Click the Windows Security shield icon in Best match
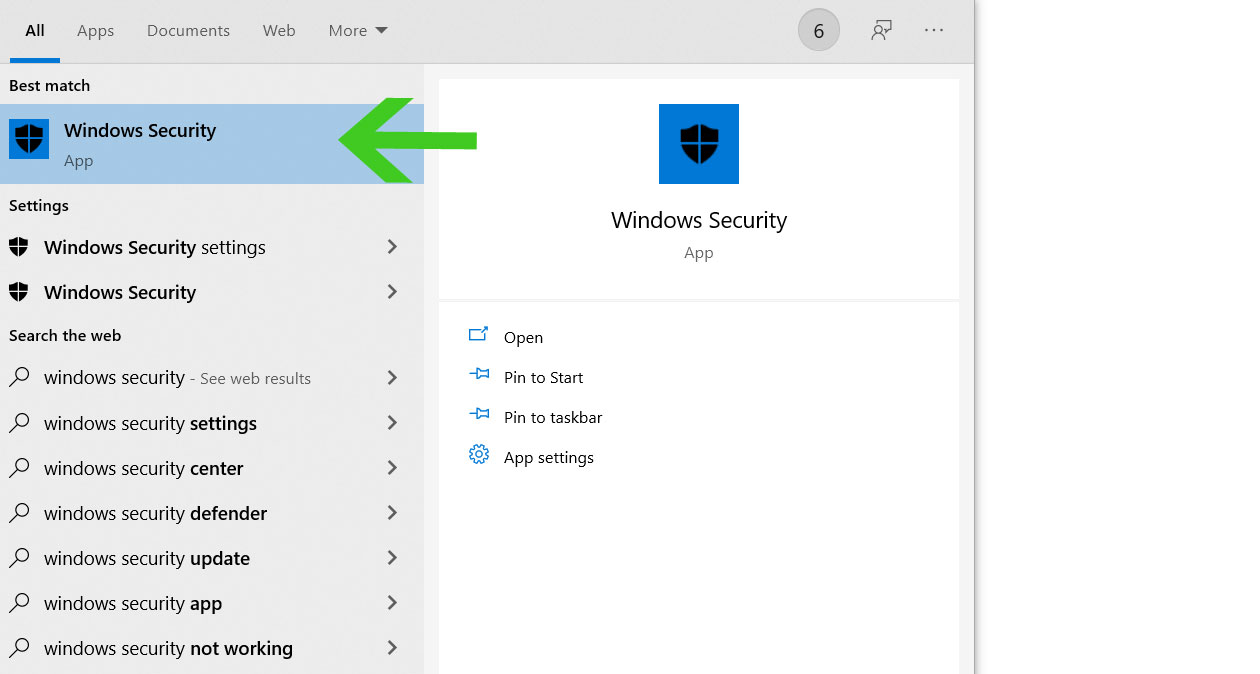Screen dimensions: 1260x674 click(x=29, y=138)
